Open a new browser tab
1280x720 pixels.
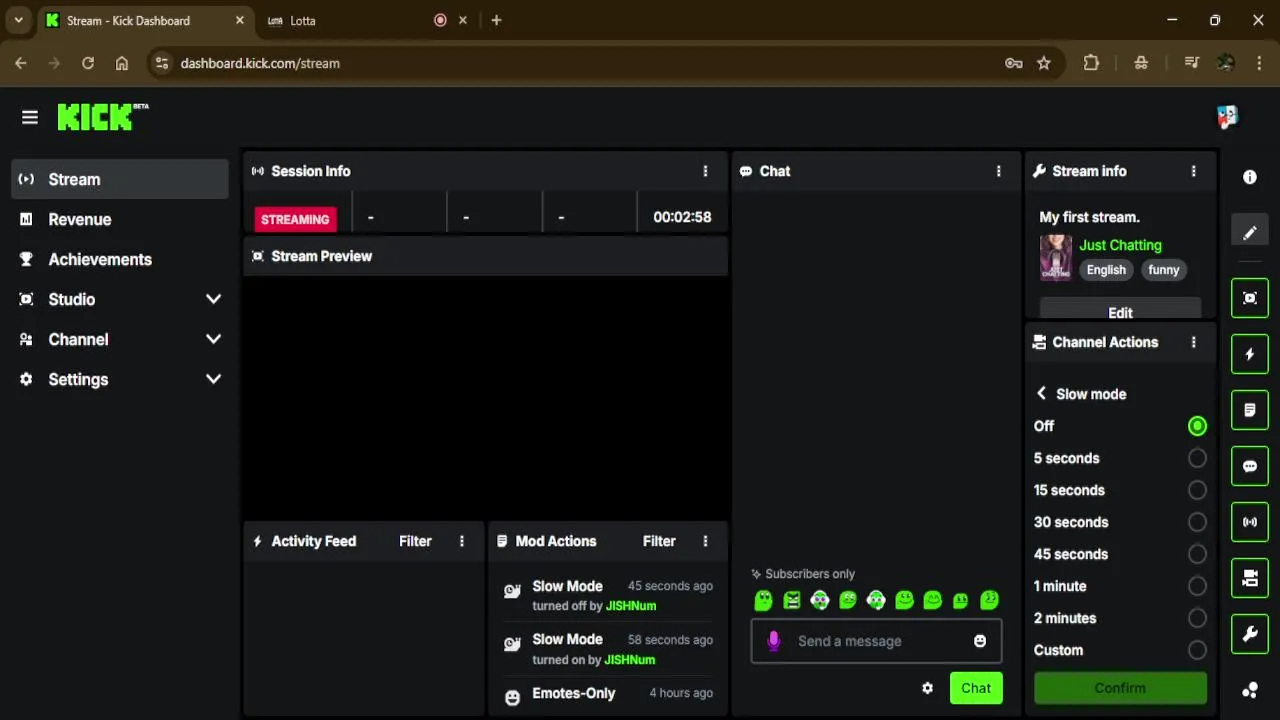496,20
